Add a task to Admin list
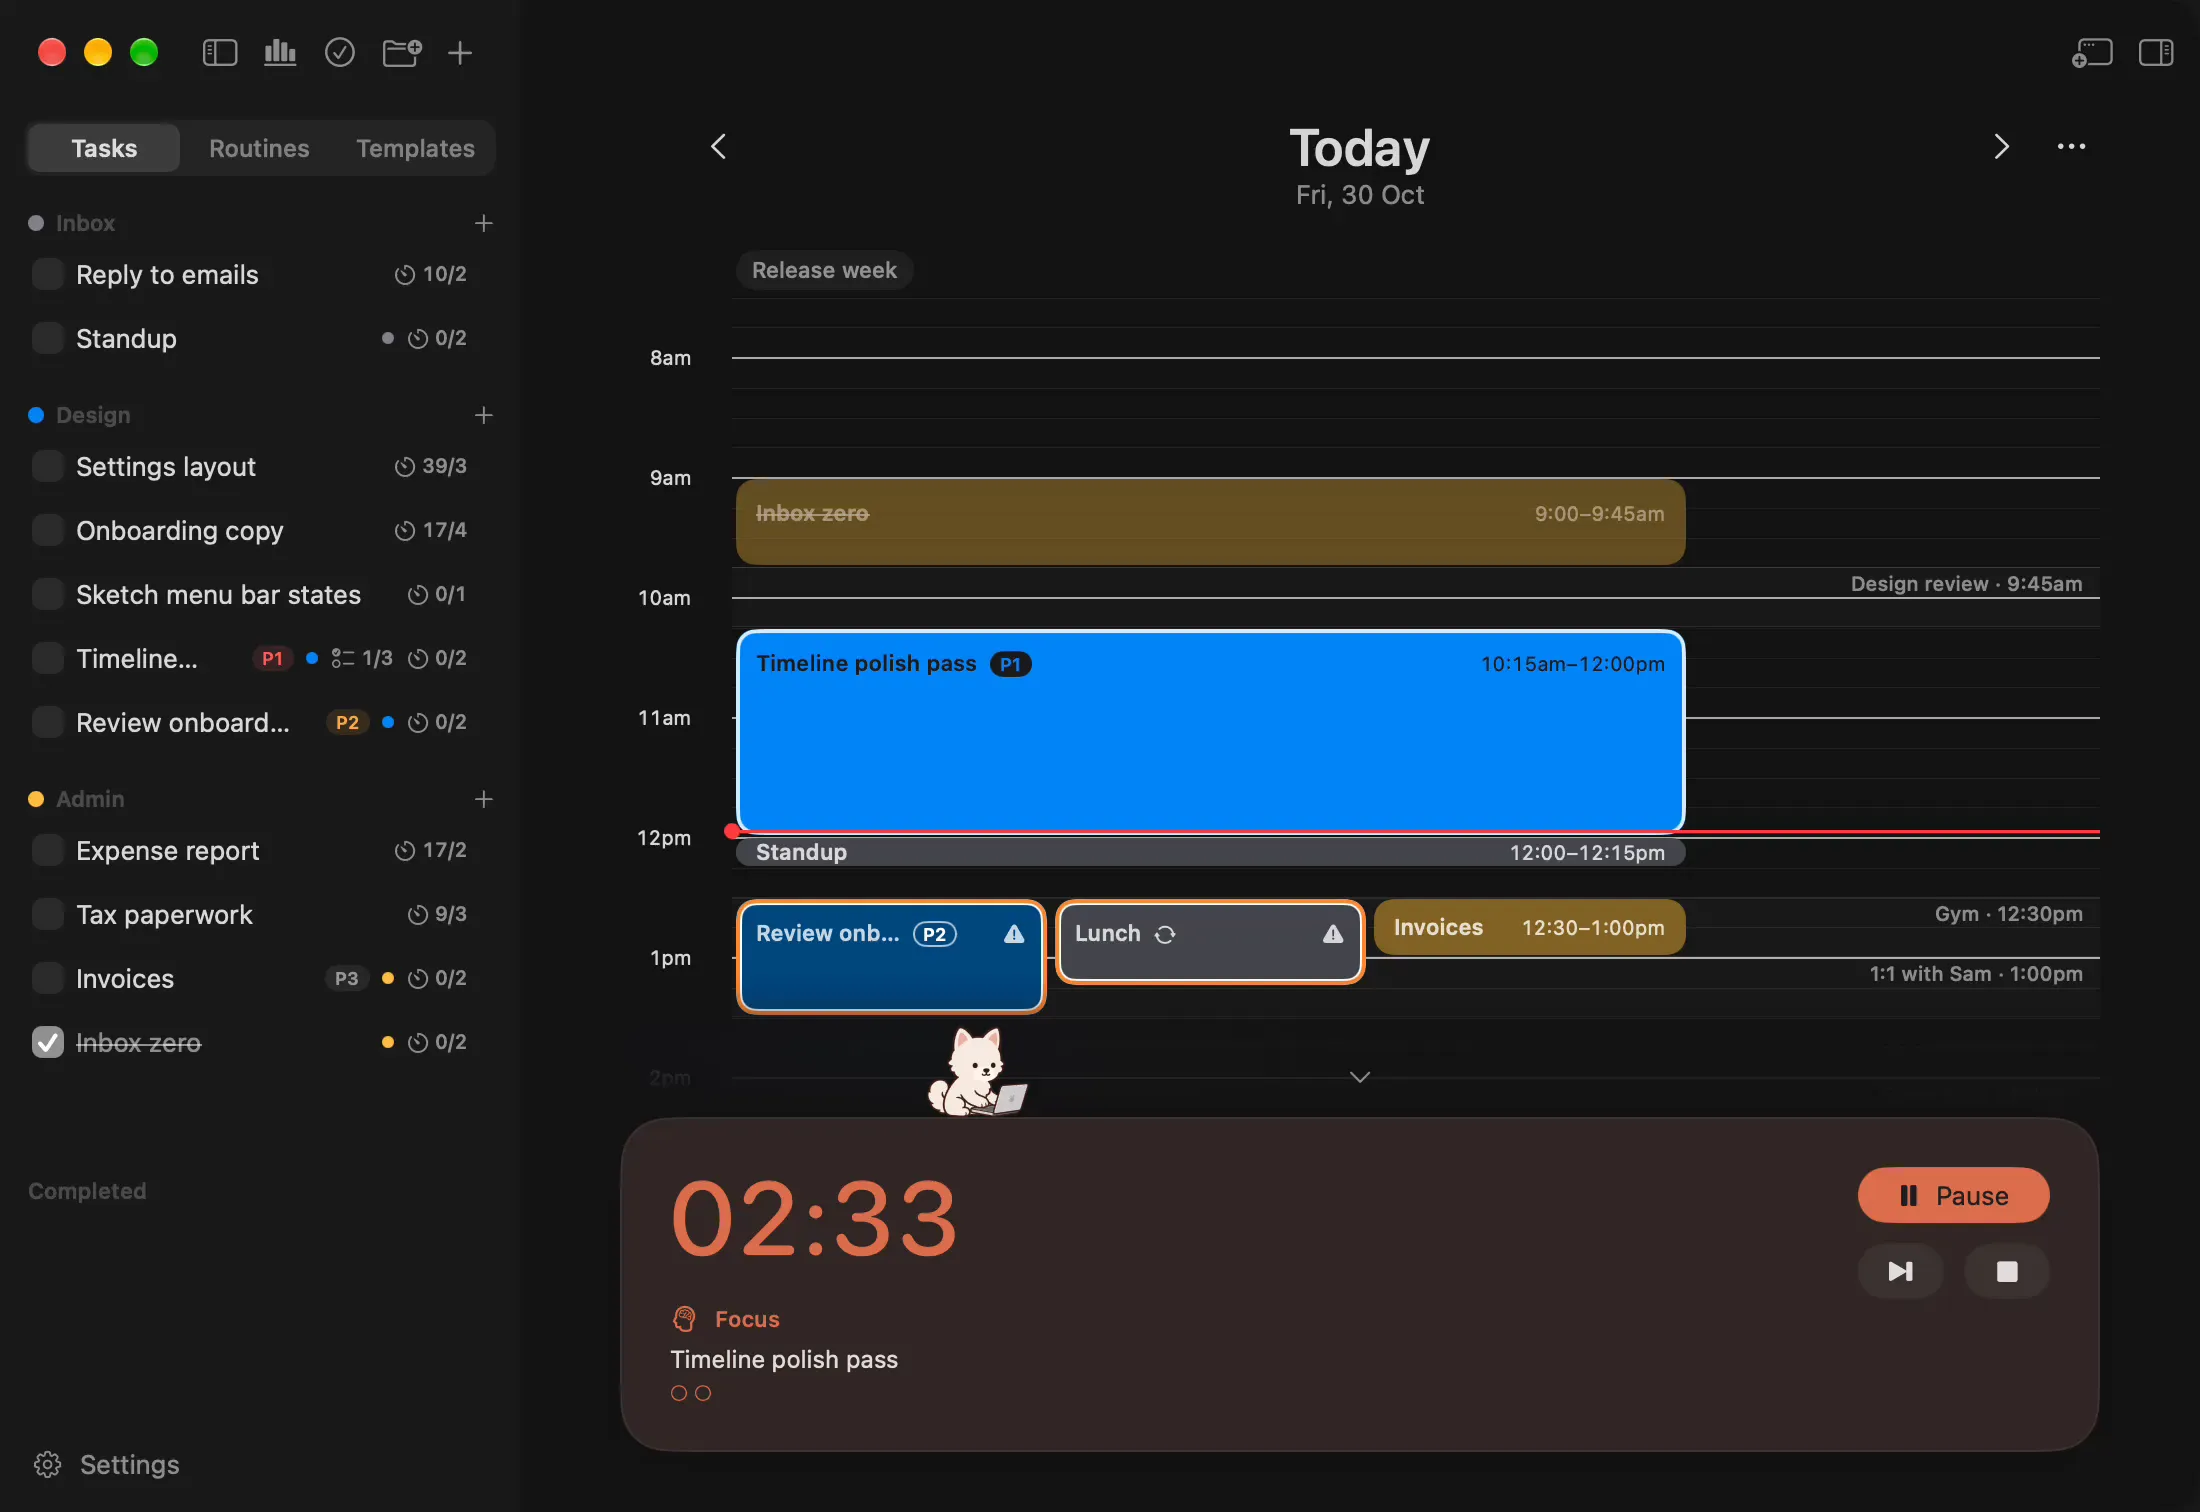 [484, 799]
